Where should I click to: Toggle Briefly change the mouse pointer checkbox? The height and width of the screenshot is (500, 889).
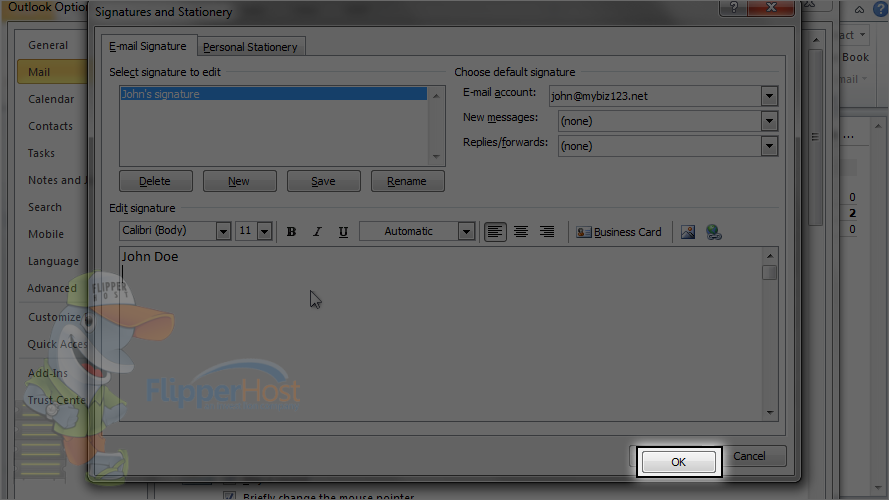pyautogui.click(x=229, y=496)
